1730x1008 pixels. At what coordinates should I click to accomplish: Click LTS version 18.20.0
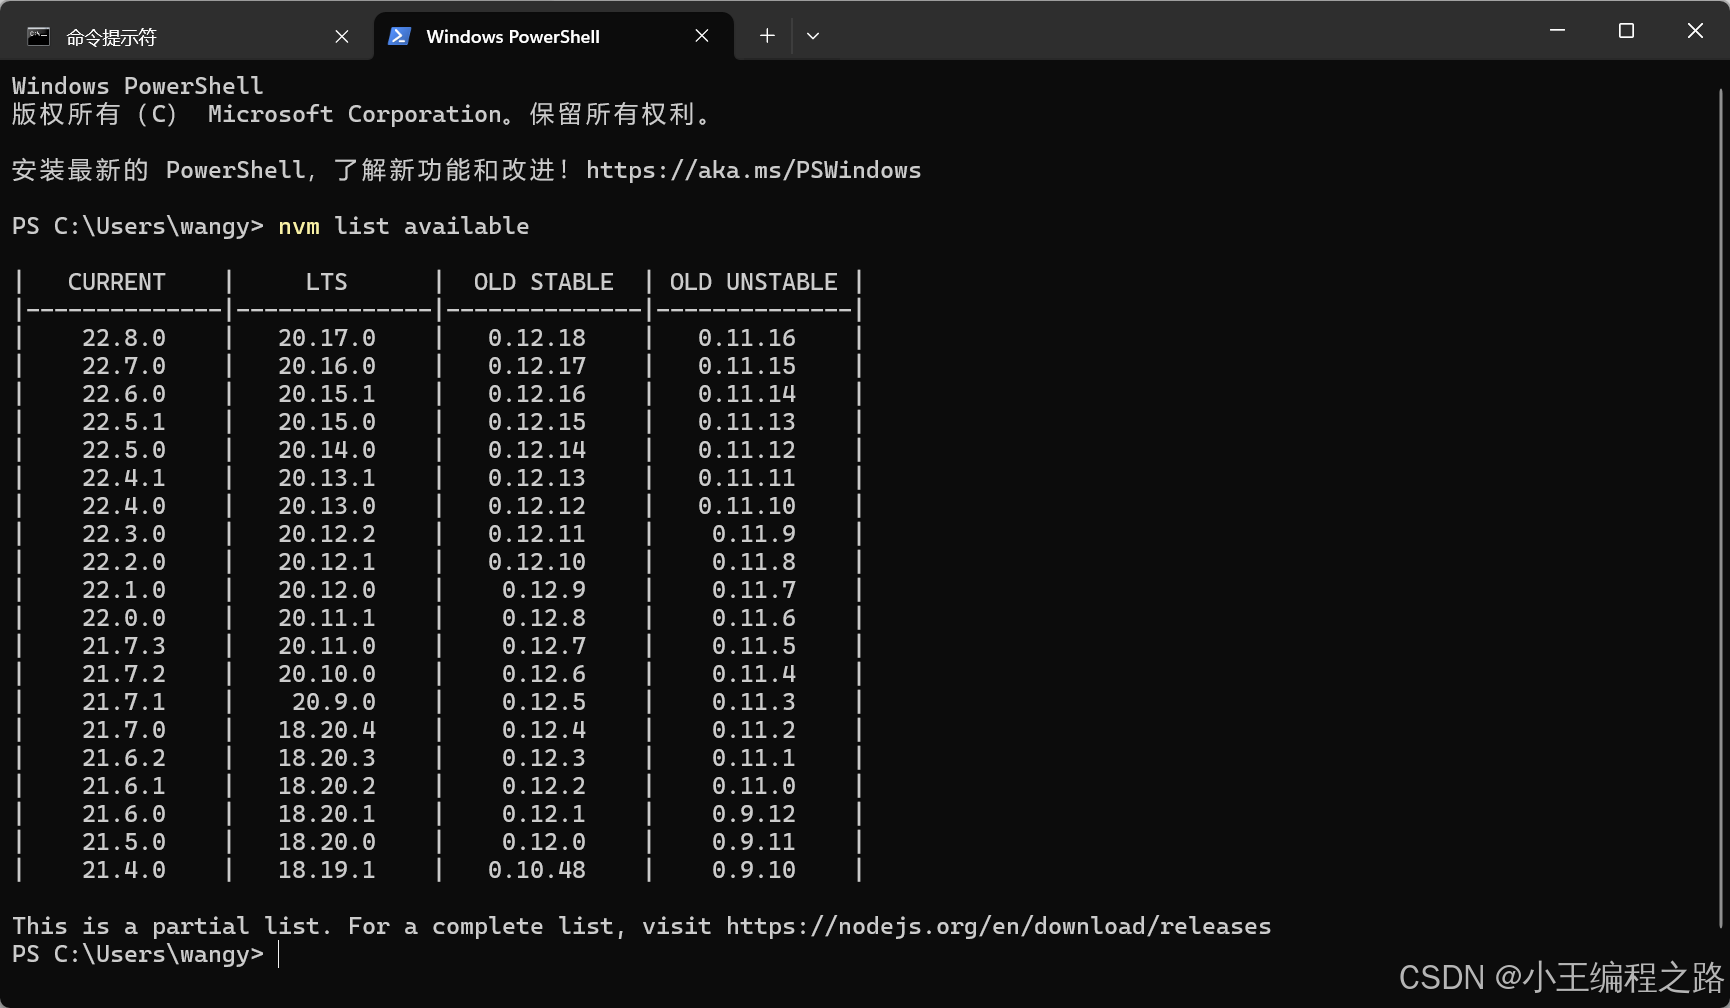point(327,842)
